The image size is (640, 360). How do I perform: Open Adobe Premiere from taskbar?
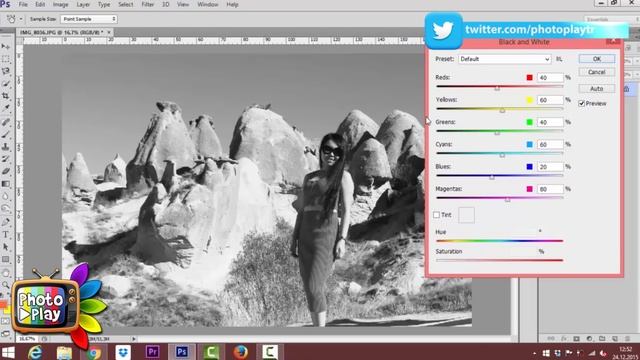pyautogui.click(x=152, y=352)
